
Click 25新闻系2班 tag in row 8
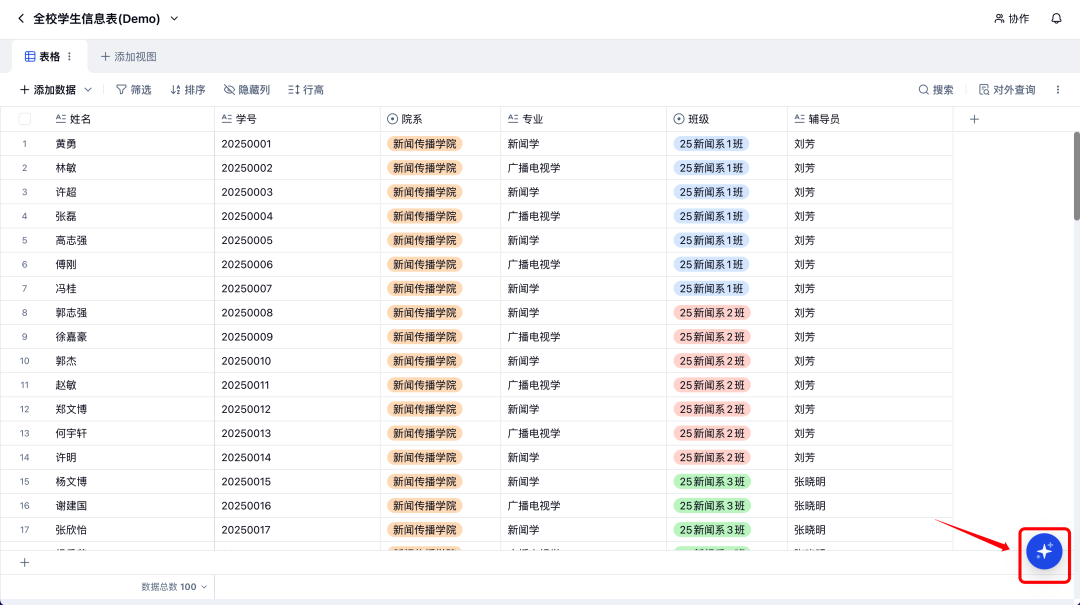[712, 313]
